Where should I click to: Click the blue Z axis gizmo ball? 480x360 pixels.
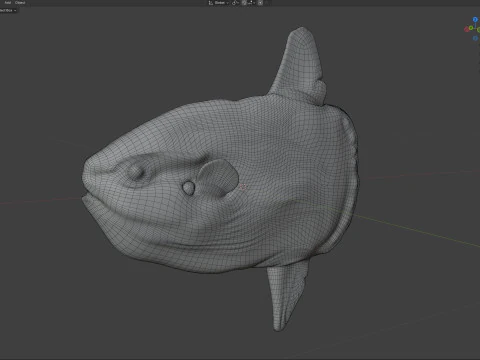(x=475, y=19)
